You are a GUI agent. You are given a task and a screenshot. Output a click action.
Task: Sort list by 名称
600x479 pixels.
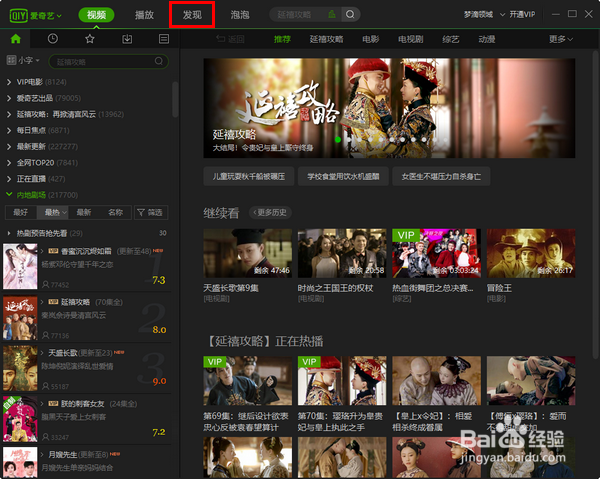[115, 212]
